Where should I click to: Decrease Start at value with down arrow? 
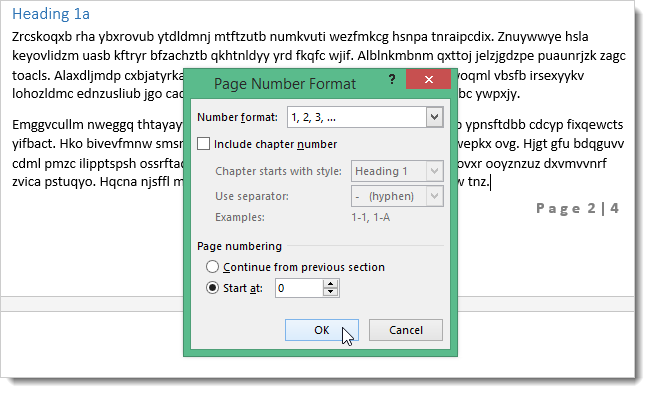330,292
